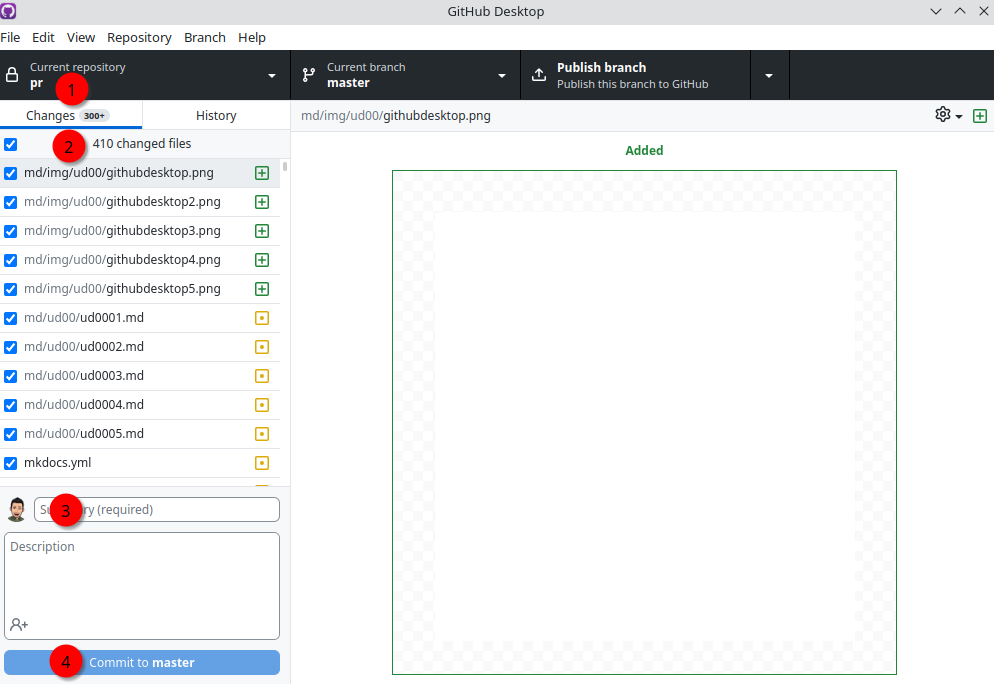Uncheck the select-all changed files checkbox

coord(11,143)
